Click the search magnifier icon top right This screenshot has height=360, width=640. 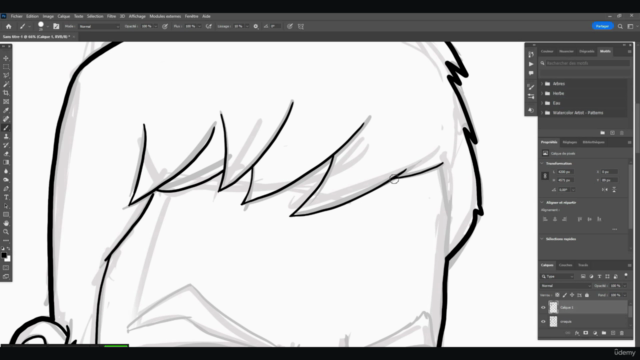pyautogui.click(x=620, y=27)
